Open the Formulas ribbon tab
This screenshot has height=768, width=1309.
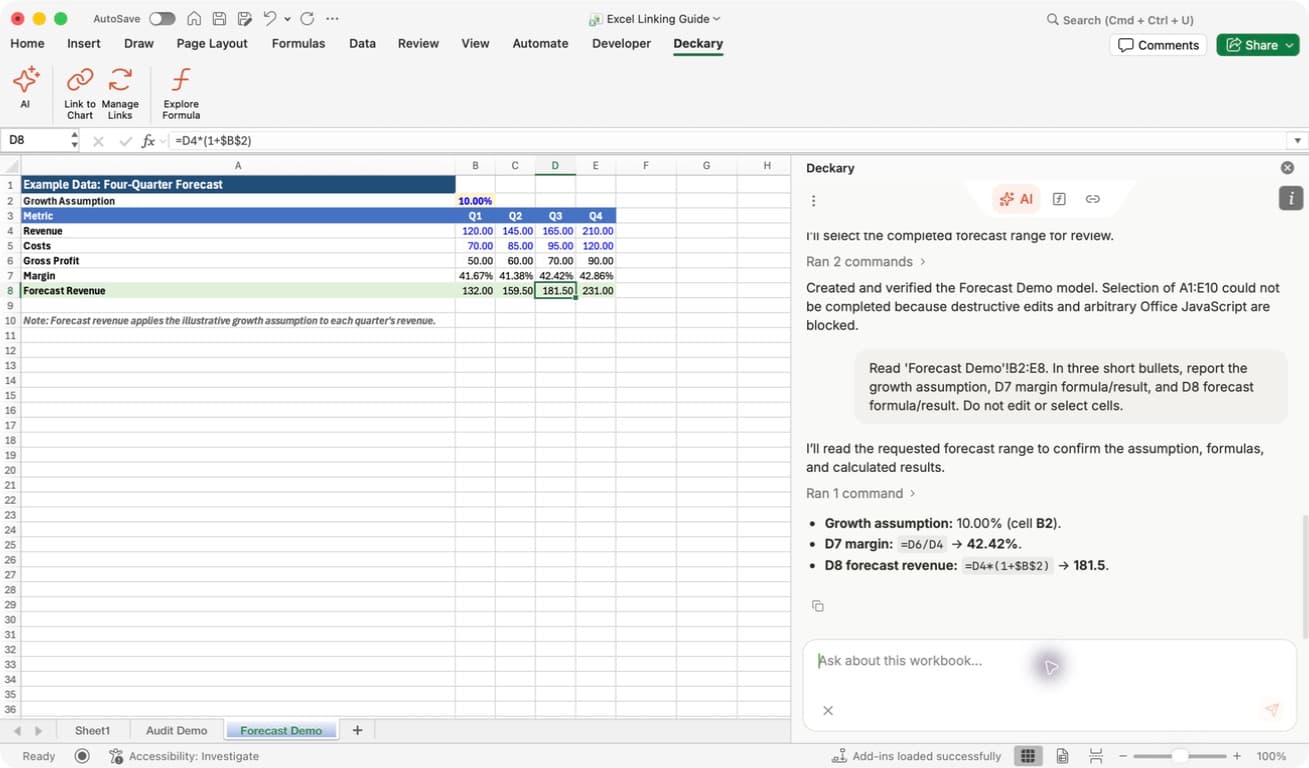point(298,44)
